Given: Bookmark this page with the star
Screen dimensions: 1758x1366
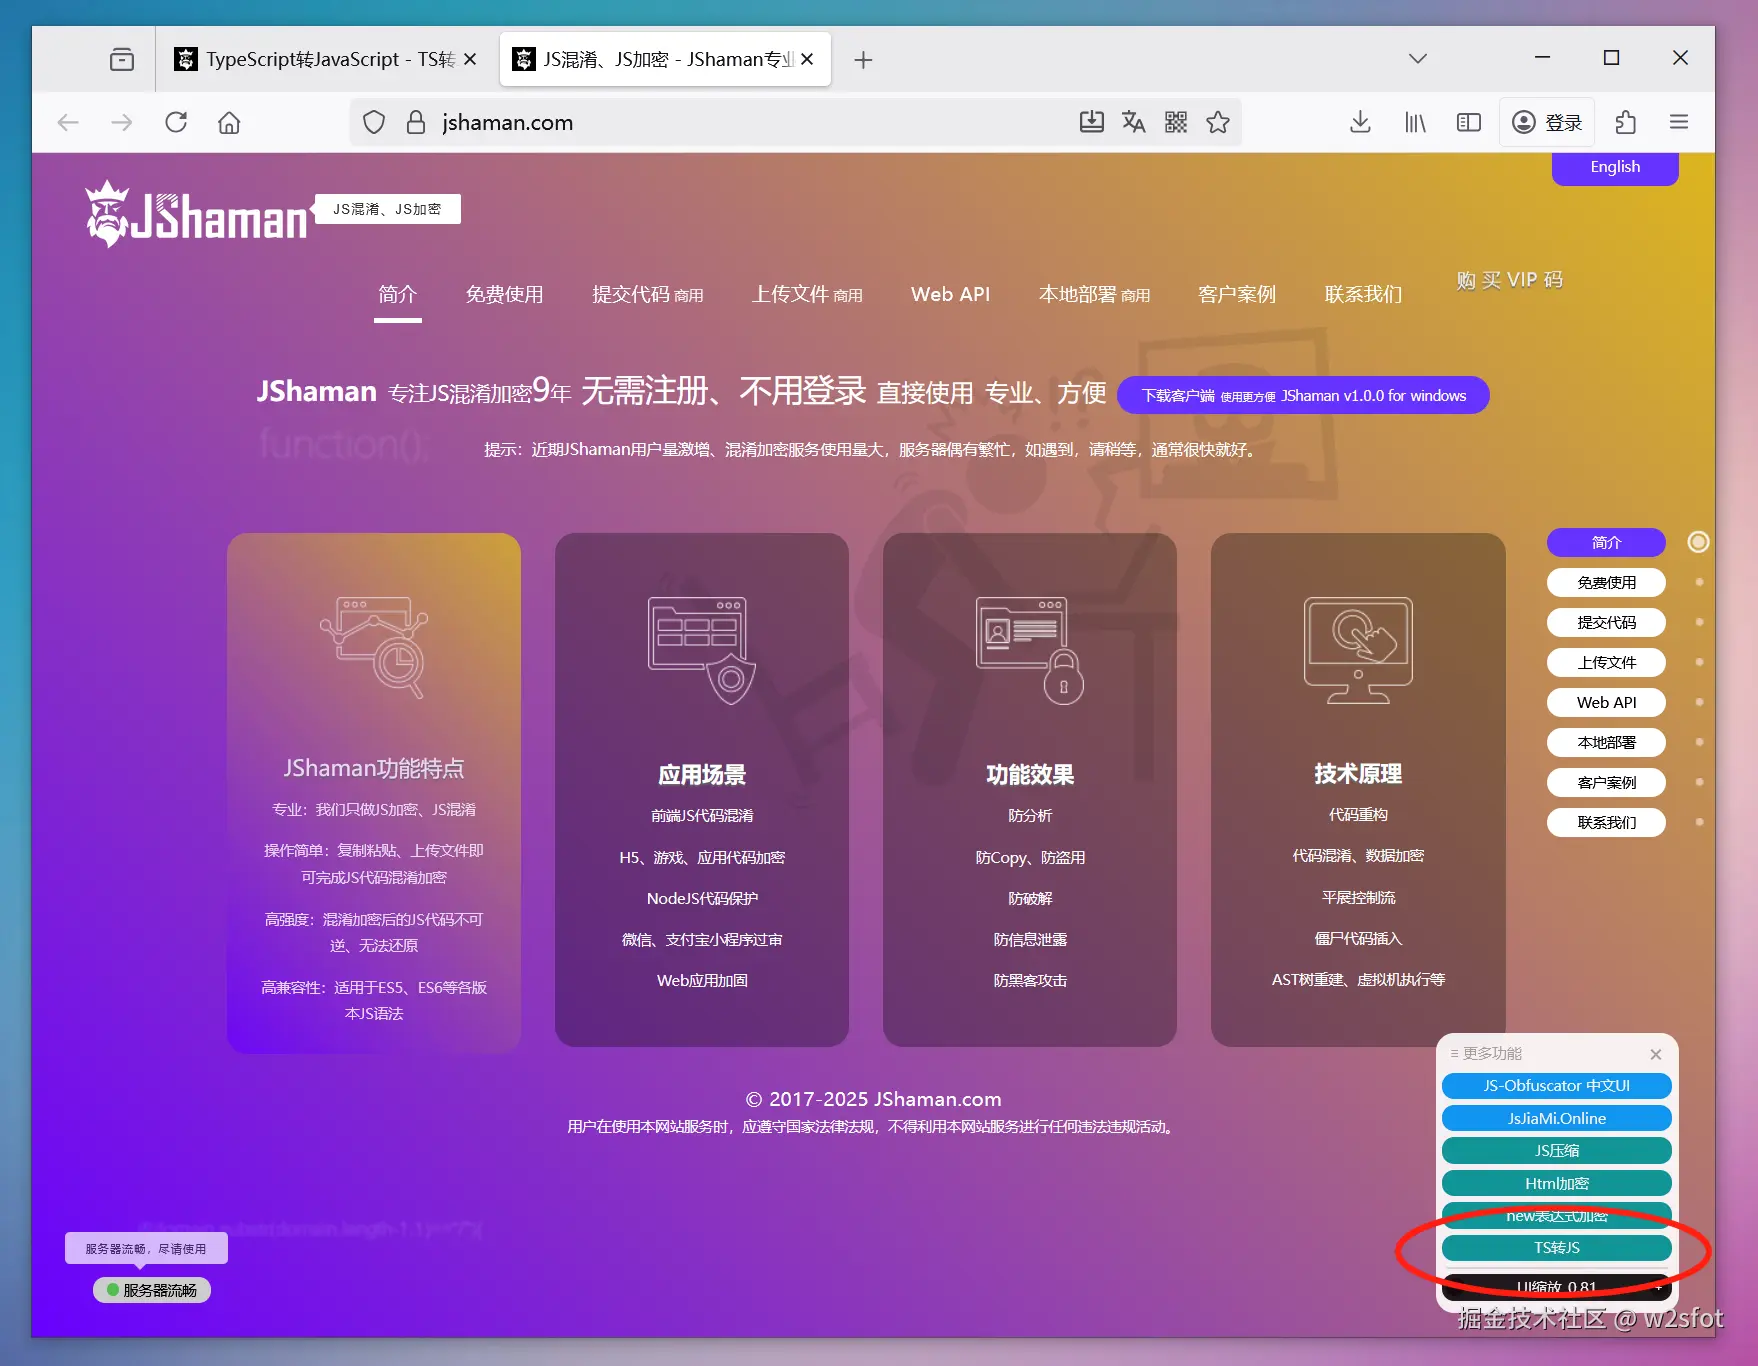Looking at the screenshot, I should pos(1218,123).
